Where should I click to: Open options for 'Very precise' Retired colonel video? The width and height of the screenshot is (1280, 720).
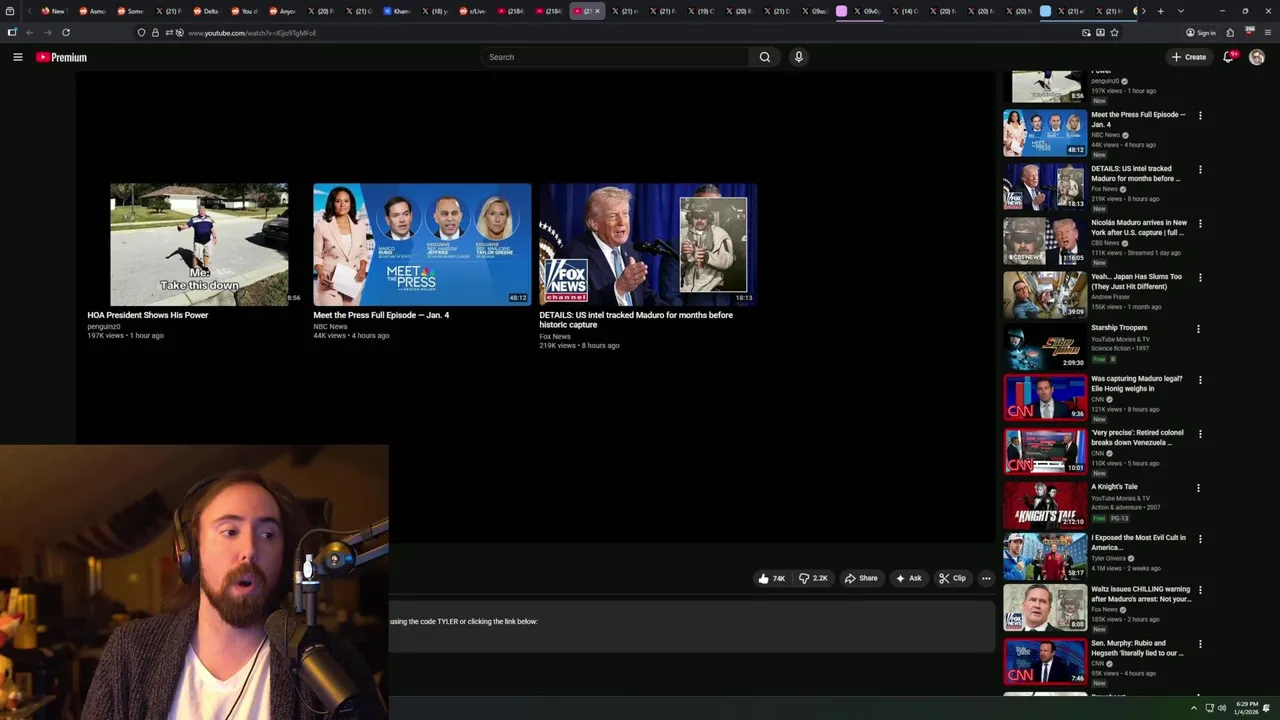[1200, 434]
